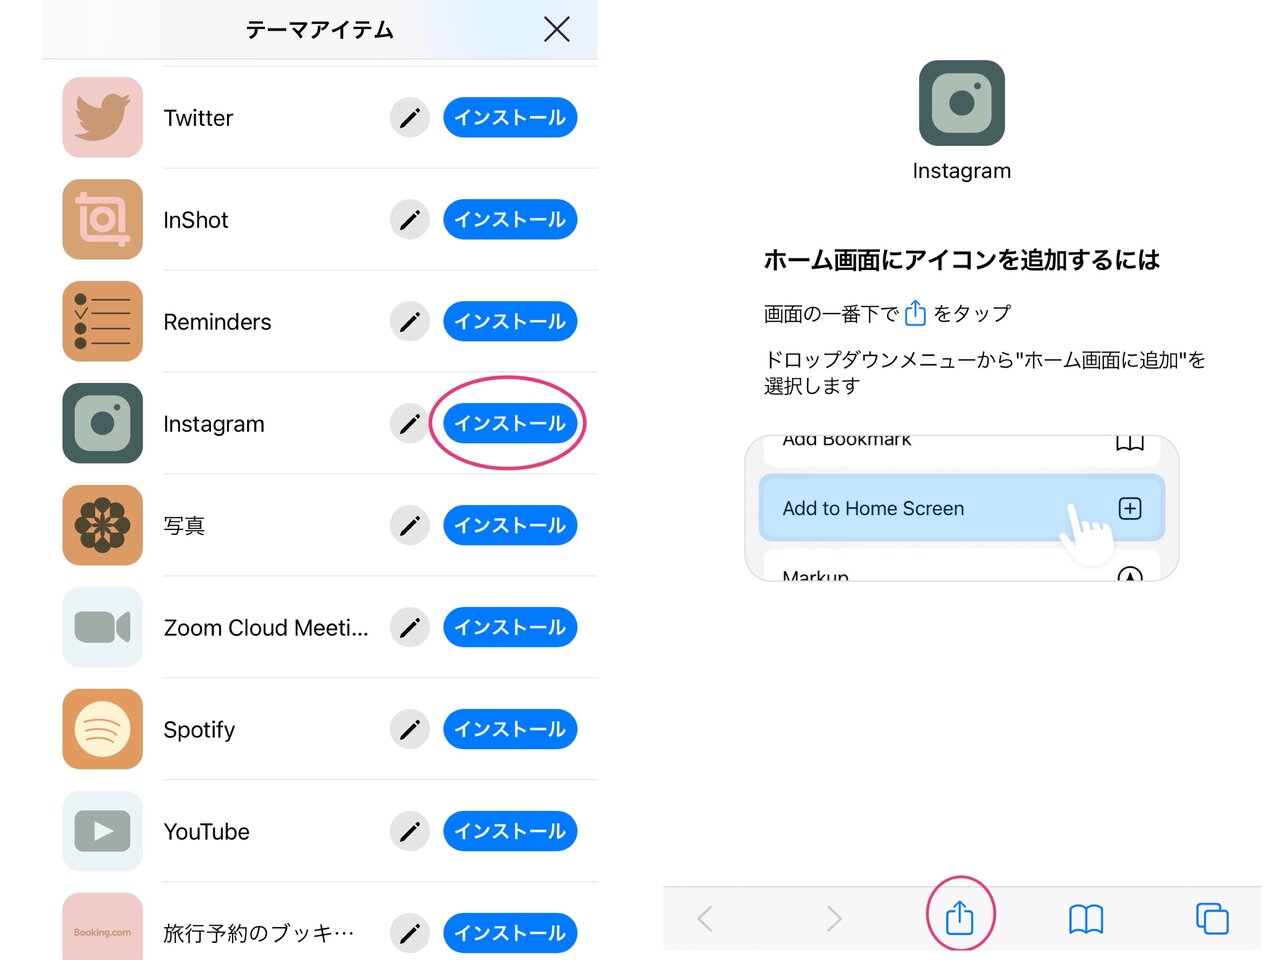This screenshot has width=1280, height=960.
Task: Tap the Instagram caption under large icon
Action: 962,171
